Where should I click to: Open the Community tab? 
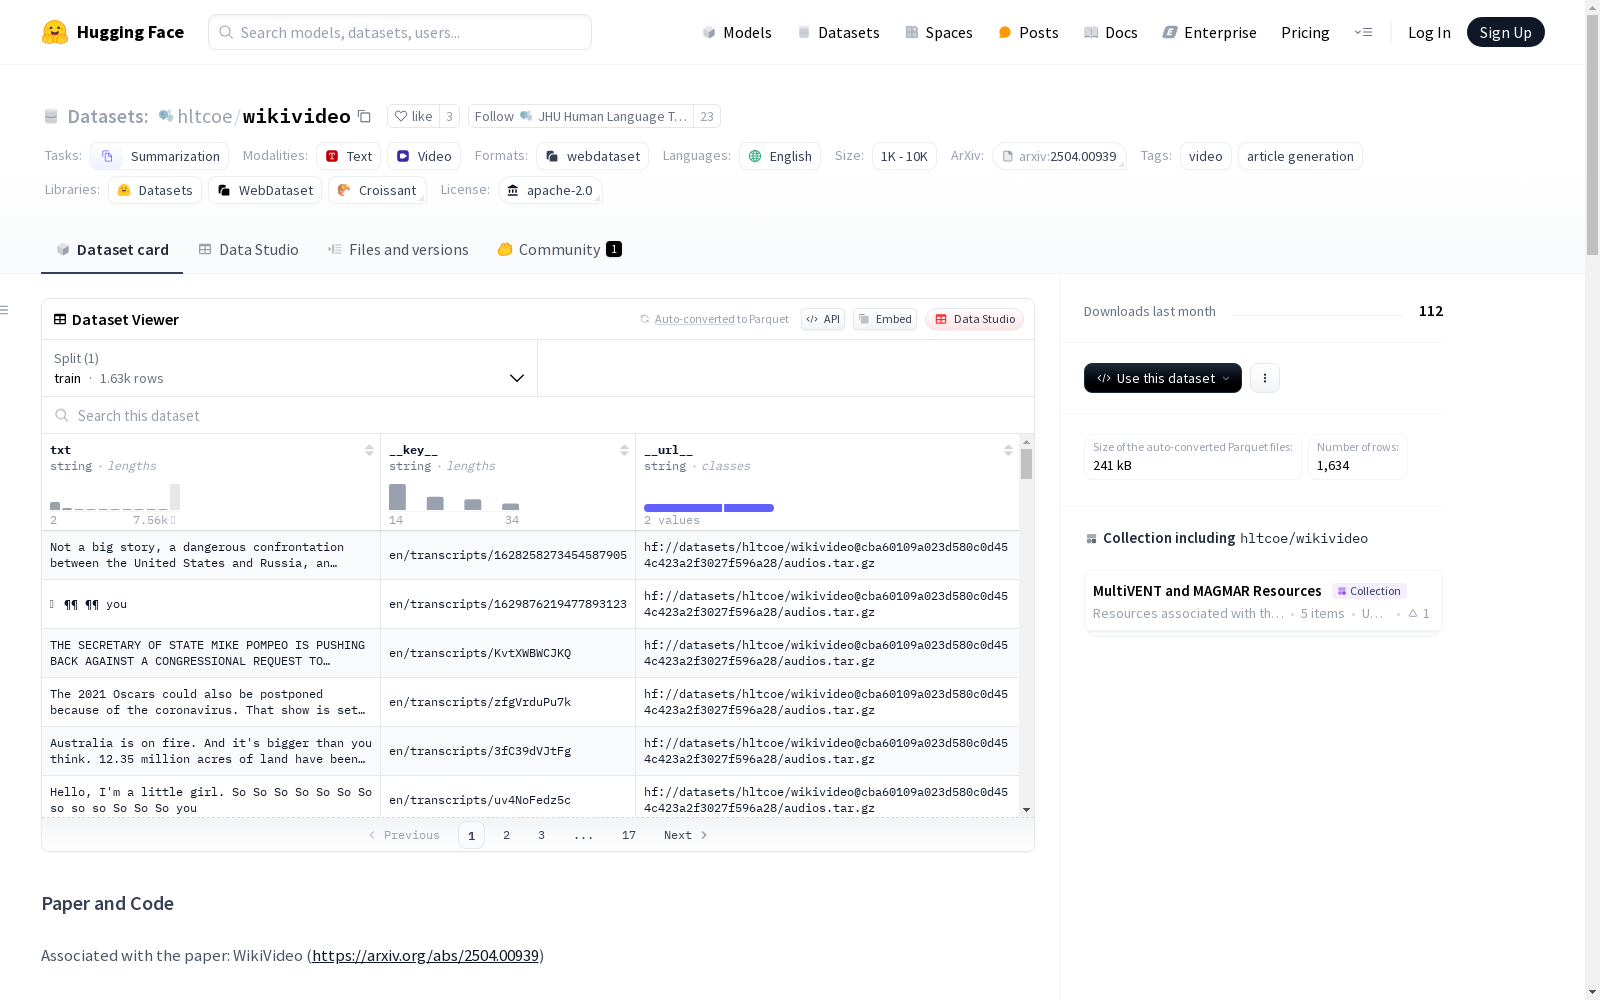tap(559, 250)
